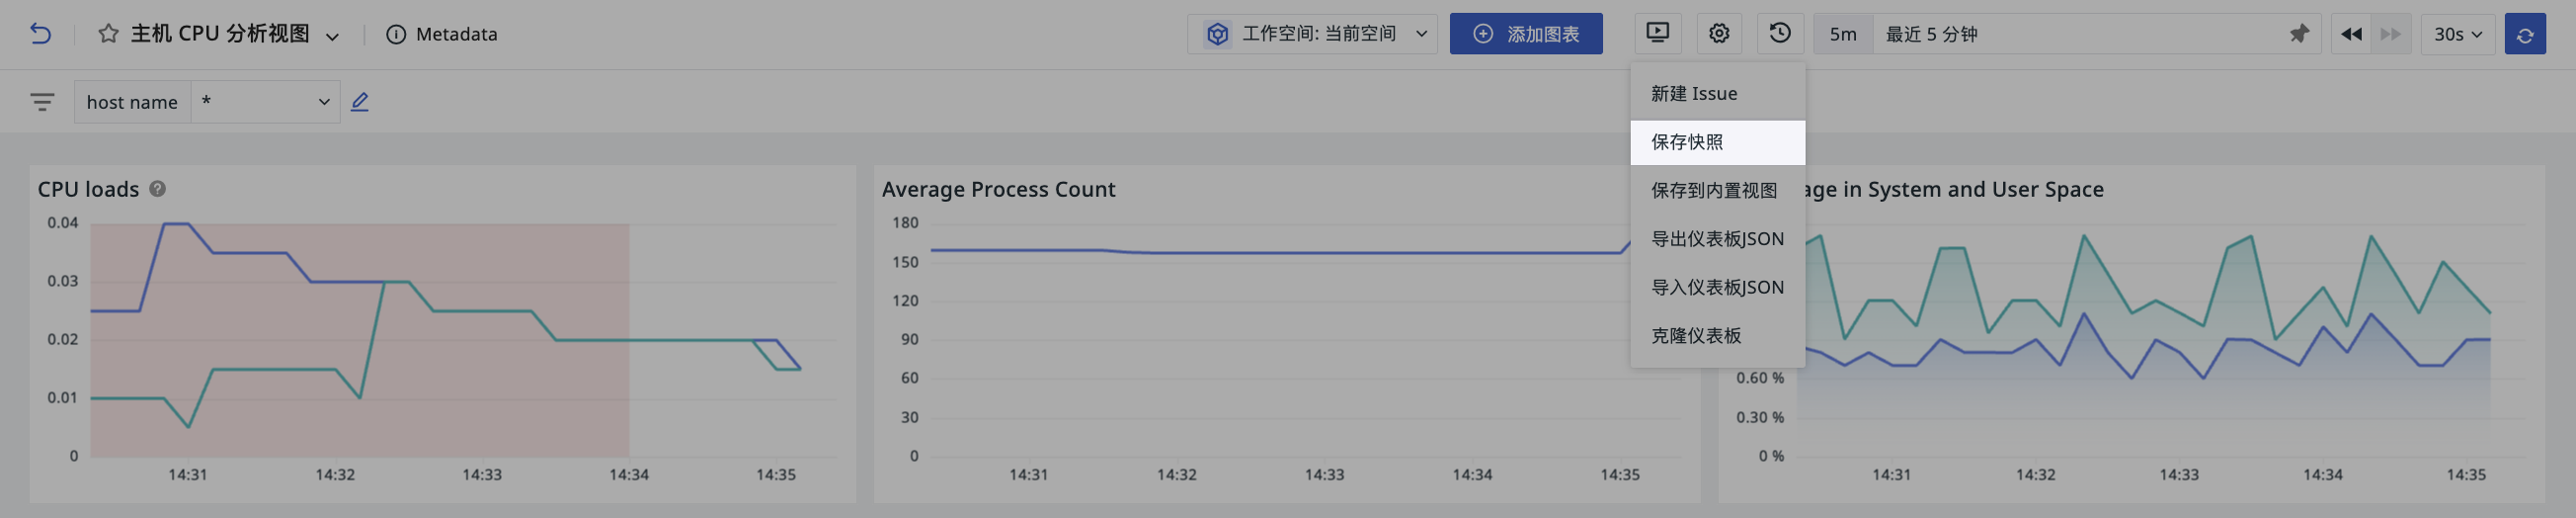Pin the time range with pin icon

(2299, 34)
